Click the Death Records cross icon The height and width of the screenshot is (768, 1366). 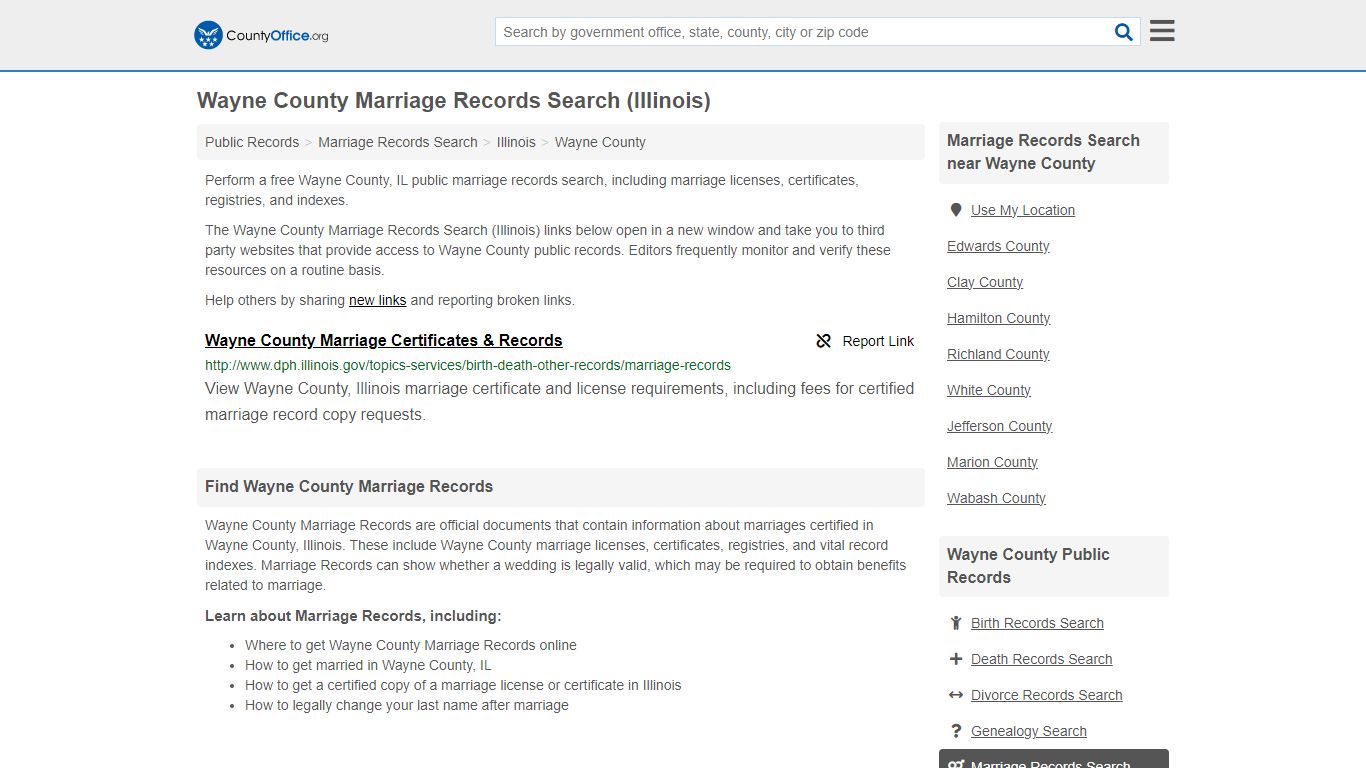(956, 659)
